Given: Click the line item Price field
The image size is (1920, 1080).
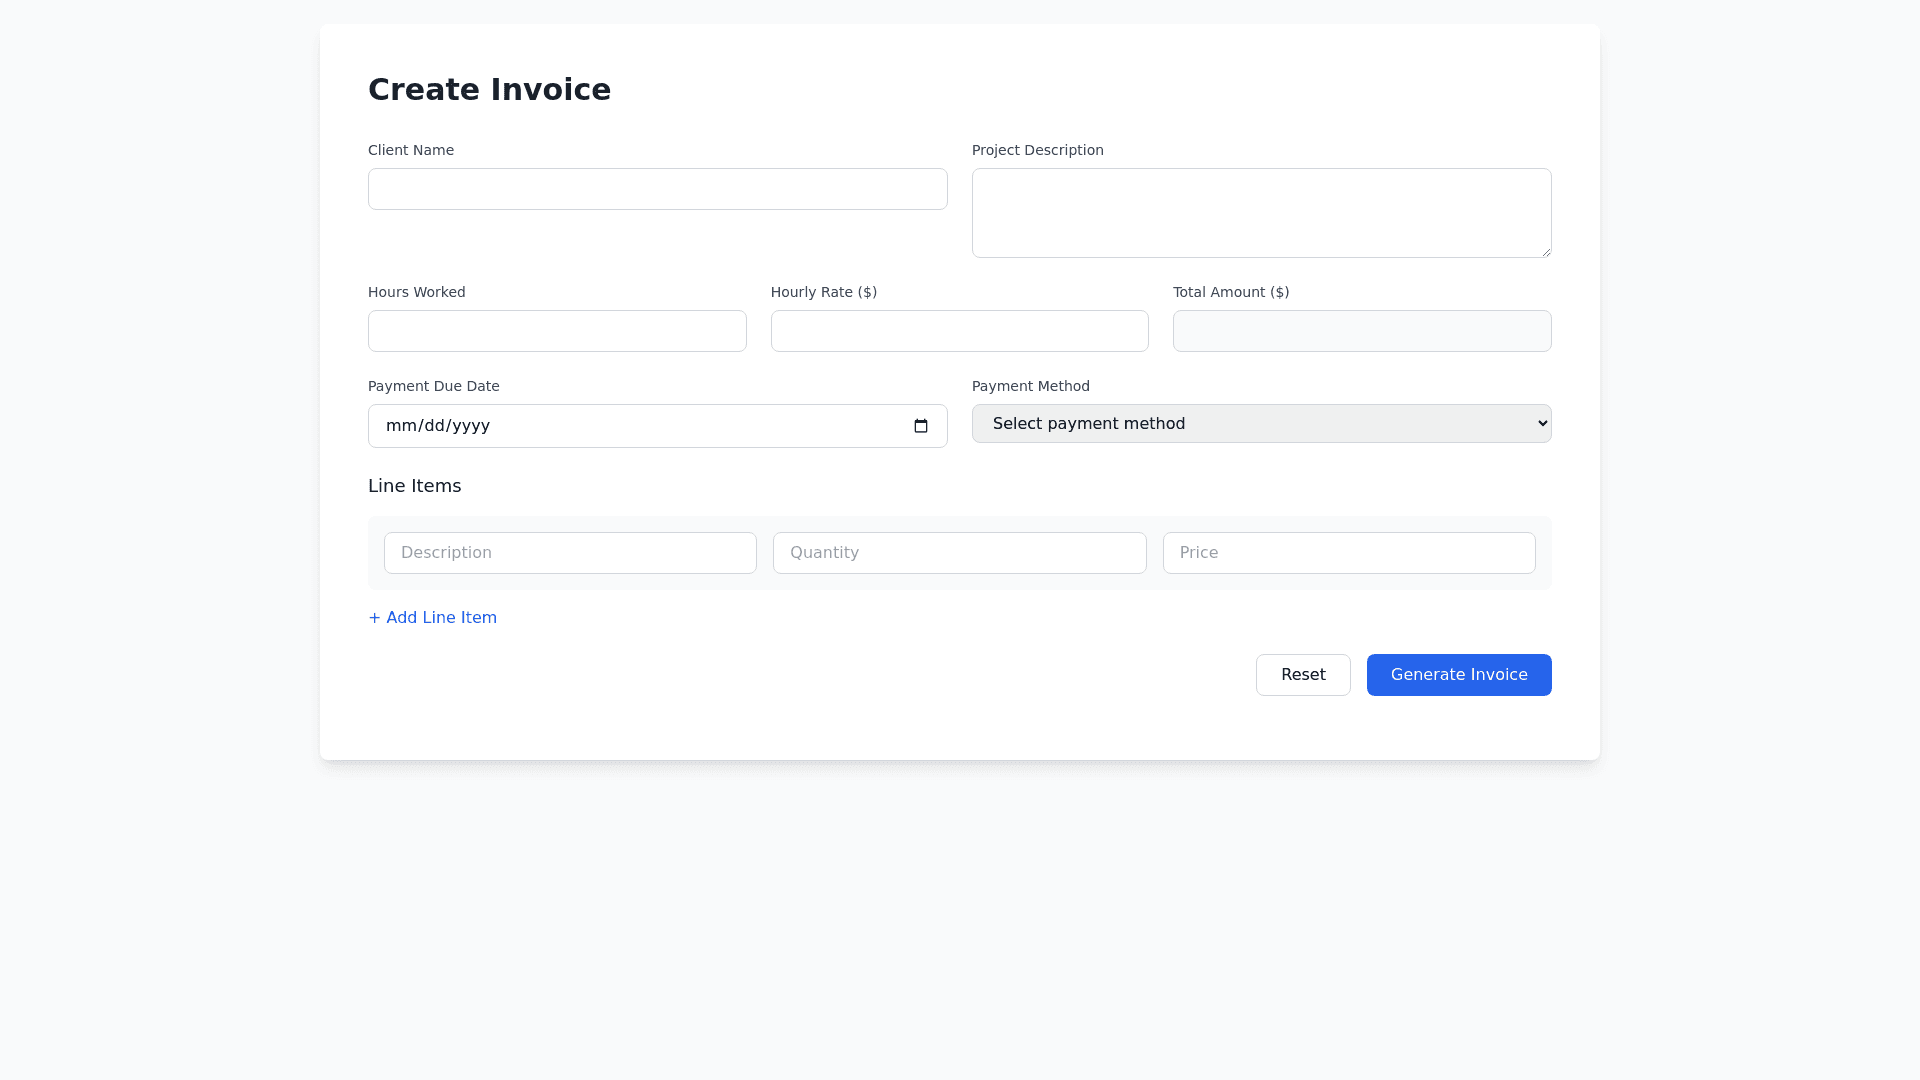Looking at the screenshot, I should click(x=1348, y=552).
